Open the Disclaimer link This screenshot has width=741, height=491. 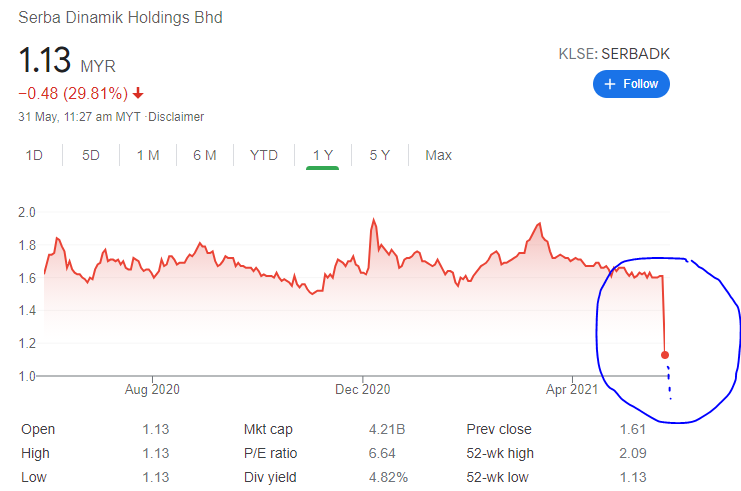point(176,117)
